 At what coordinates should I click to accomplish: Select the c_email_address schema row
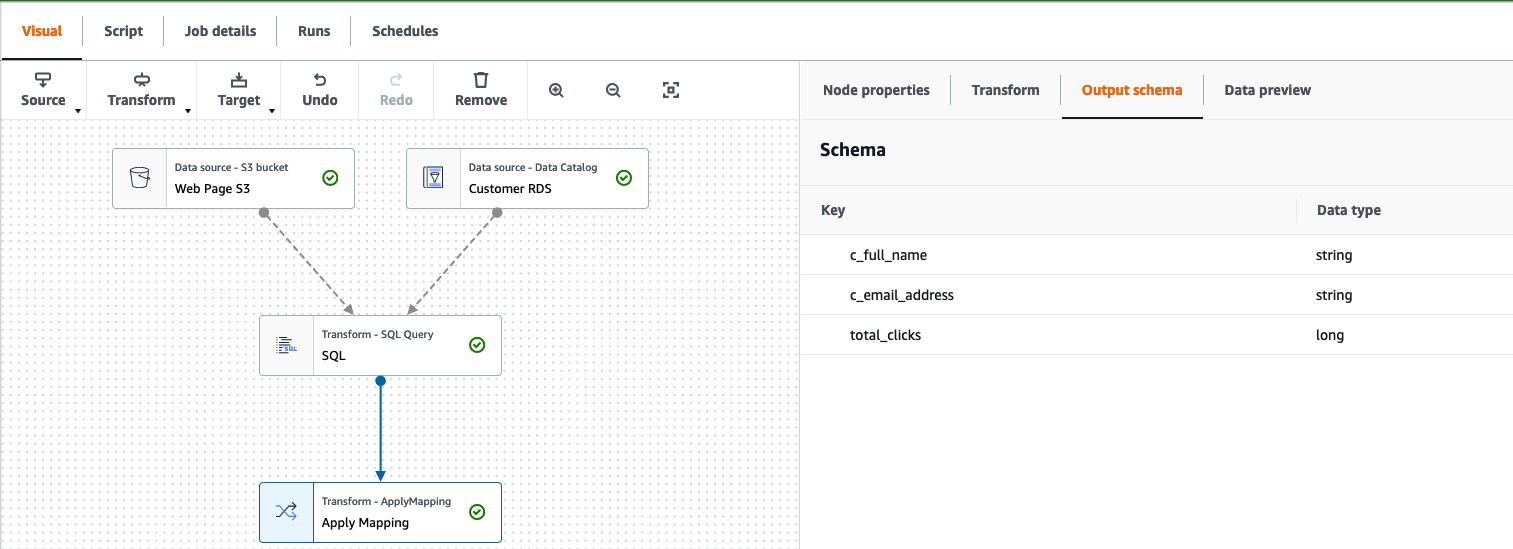(x=1156, y=295)
